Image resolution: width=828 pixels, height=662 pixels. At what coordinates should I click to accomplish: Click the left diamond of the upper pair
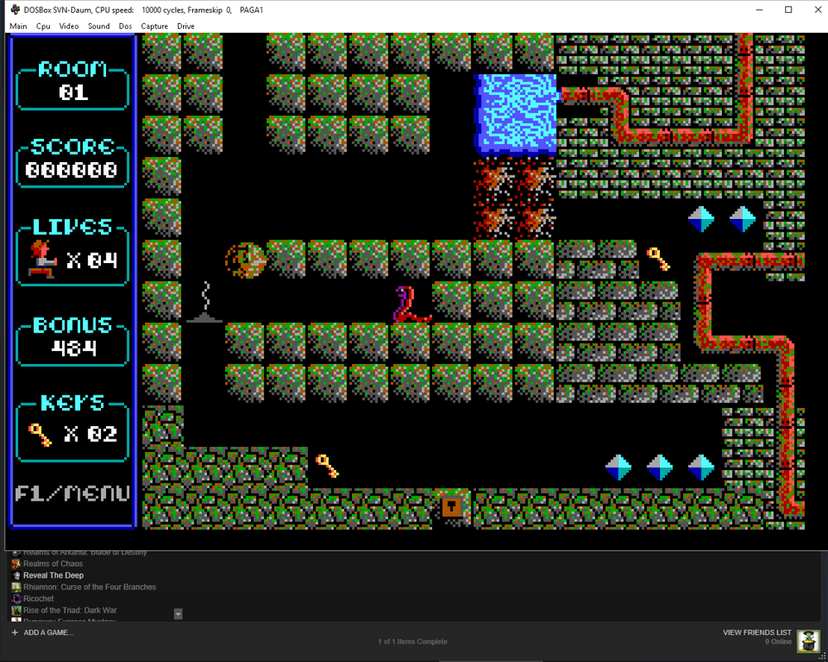tap(701, 219)
